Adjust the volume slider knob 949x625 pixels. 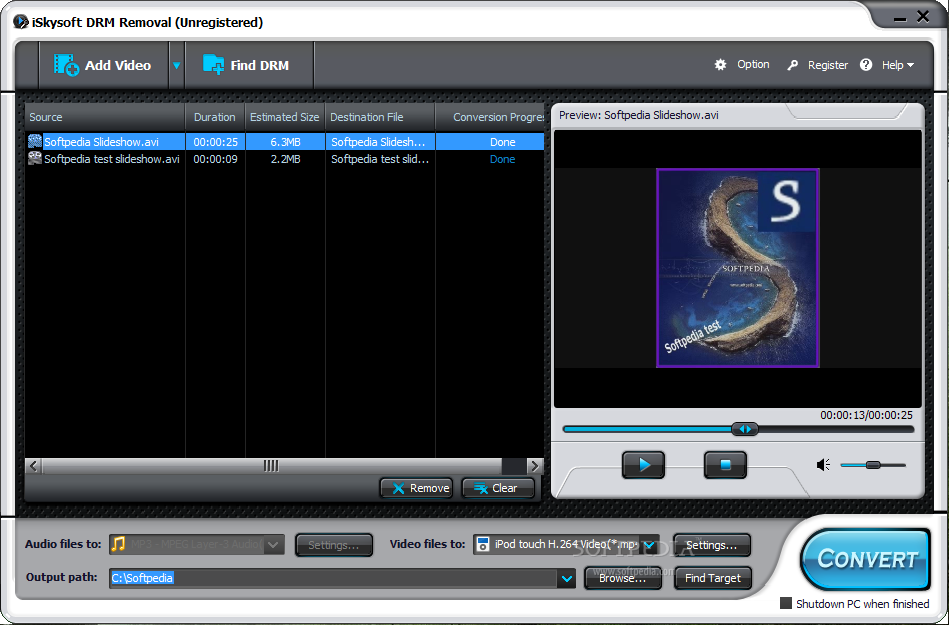tap(873, 465)
